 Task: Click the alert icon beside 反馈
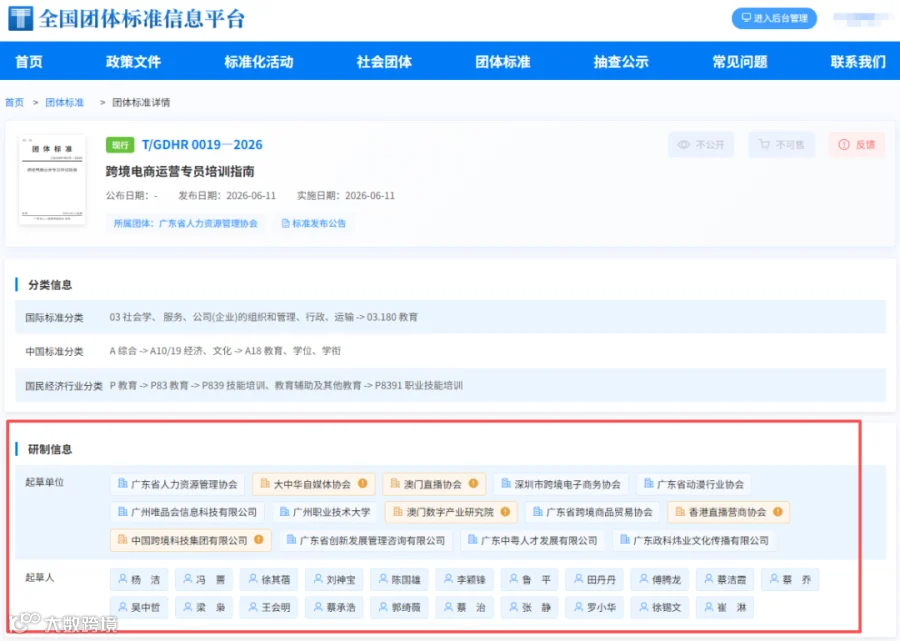click(844, 145)
